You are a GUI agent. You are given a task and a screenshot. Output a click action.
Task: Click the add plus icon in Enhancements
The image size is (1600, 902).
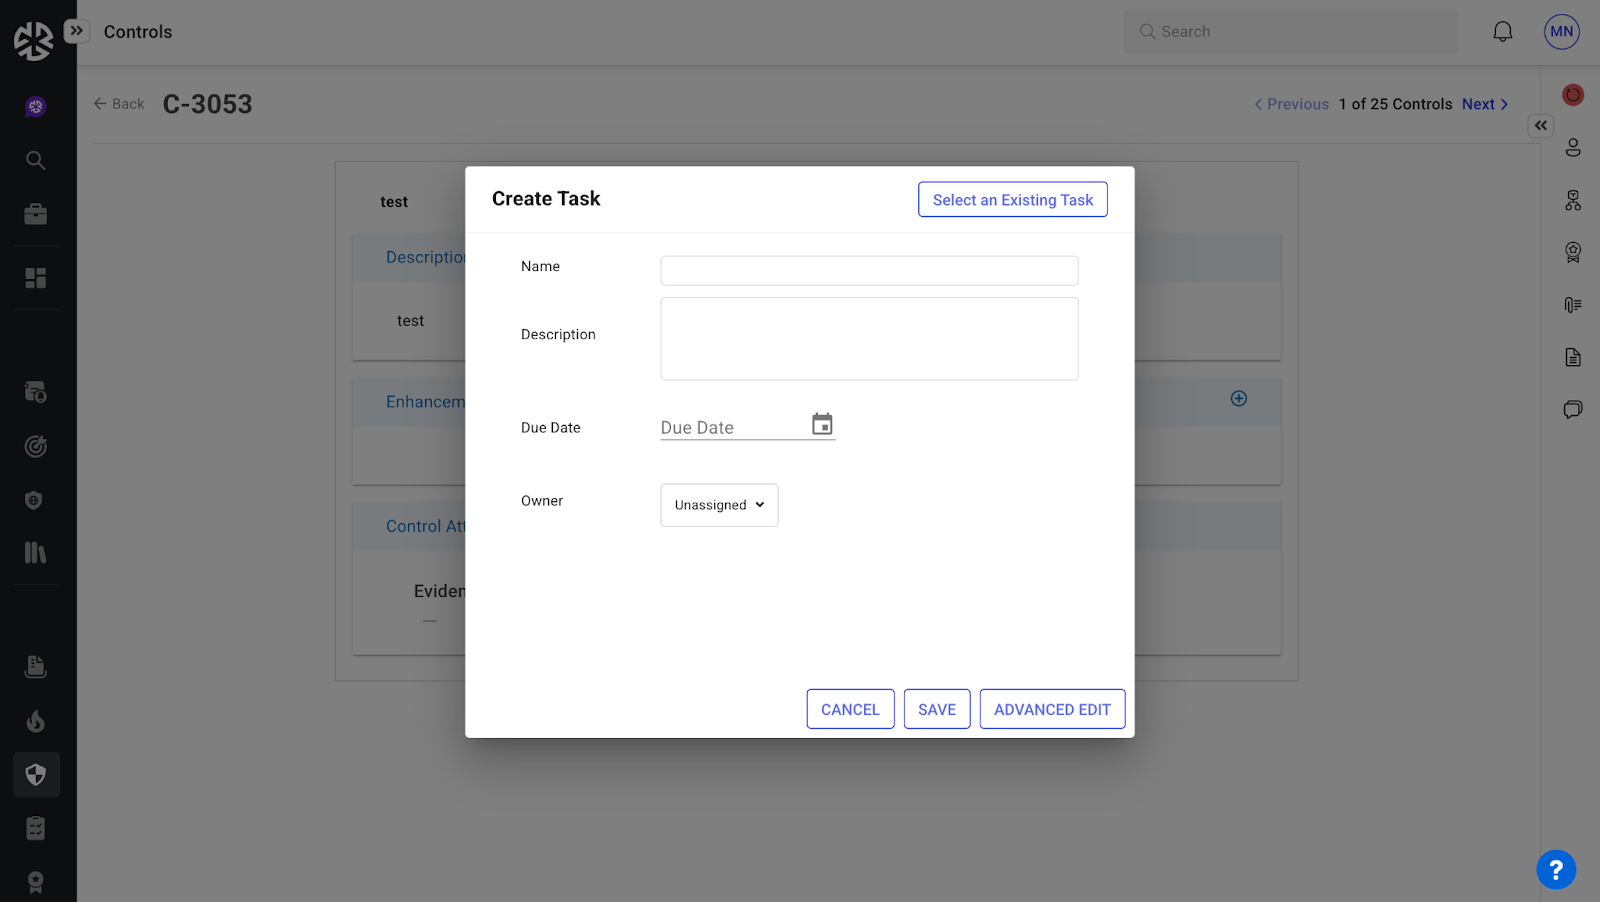1238,399
